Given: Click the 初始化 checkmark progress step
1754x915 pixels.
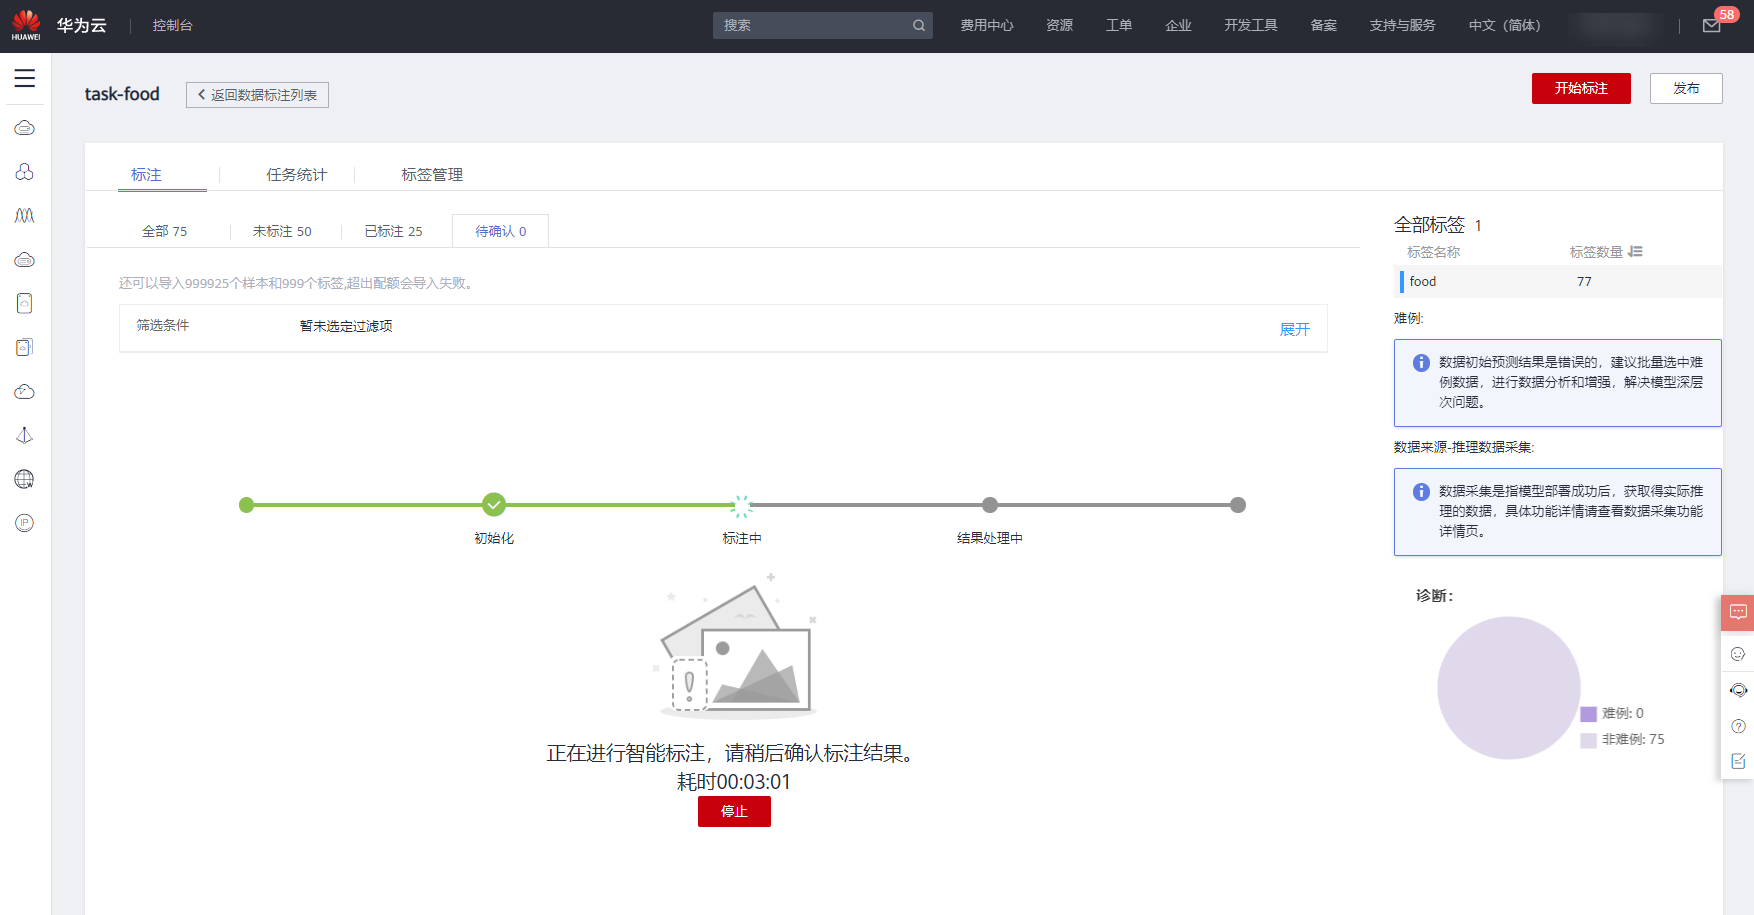Looking at the screenshot, I should (x=494, y=505).
